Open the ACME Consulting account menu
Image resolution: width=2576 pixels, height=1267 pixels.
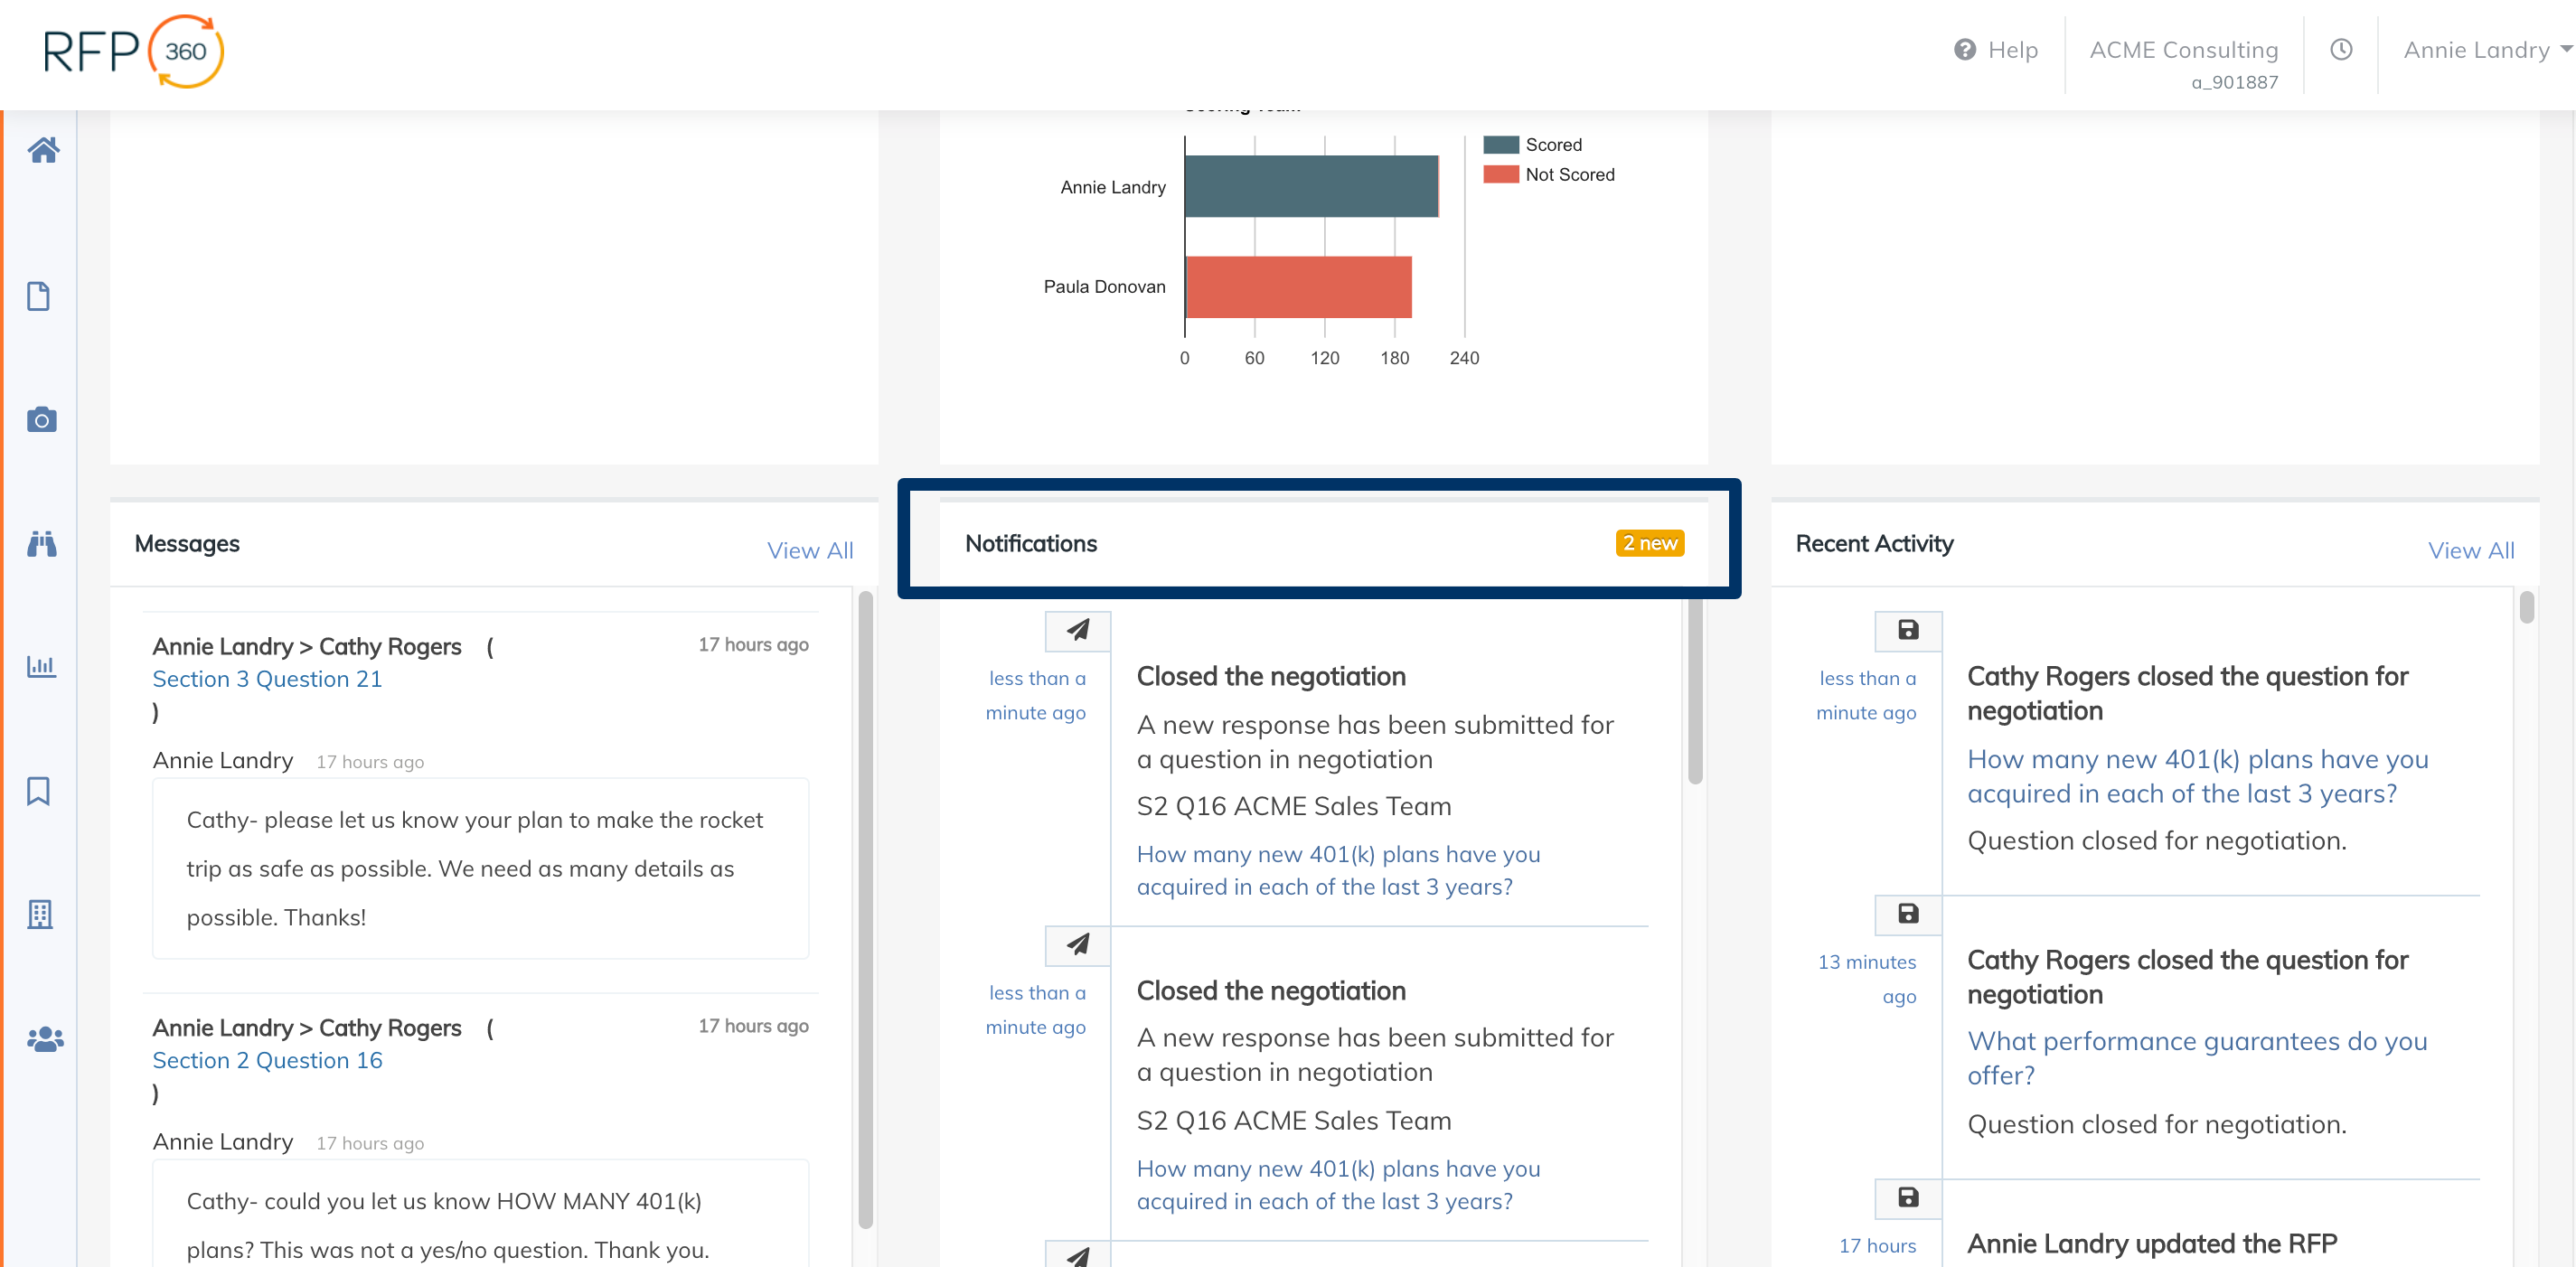pyautogui.click(x=2184, y=49)
